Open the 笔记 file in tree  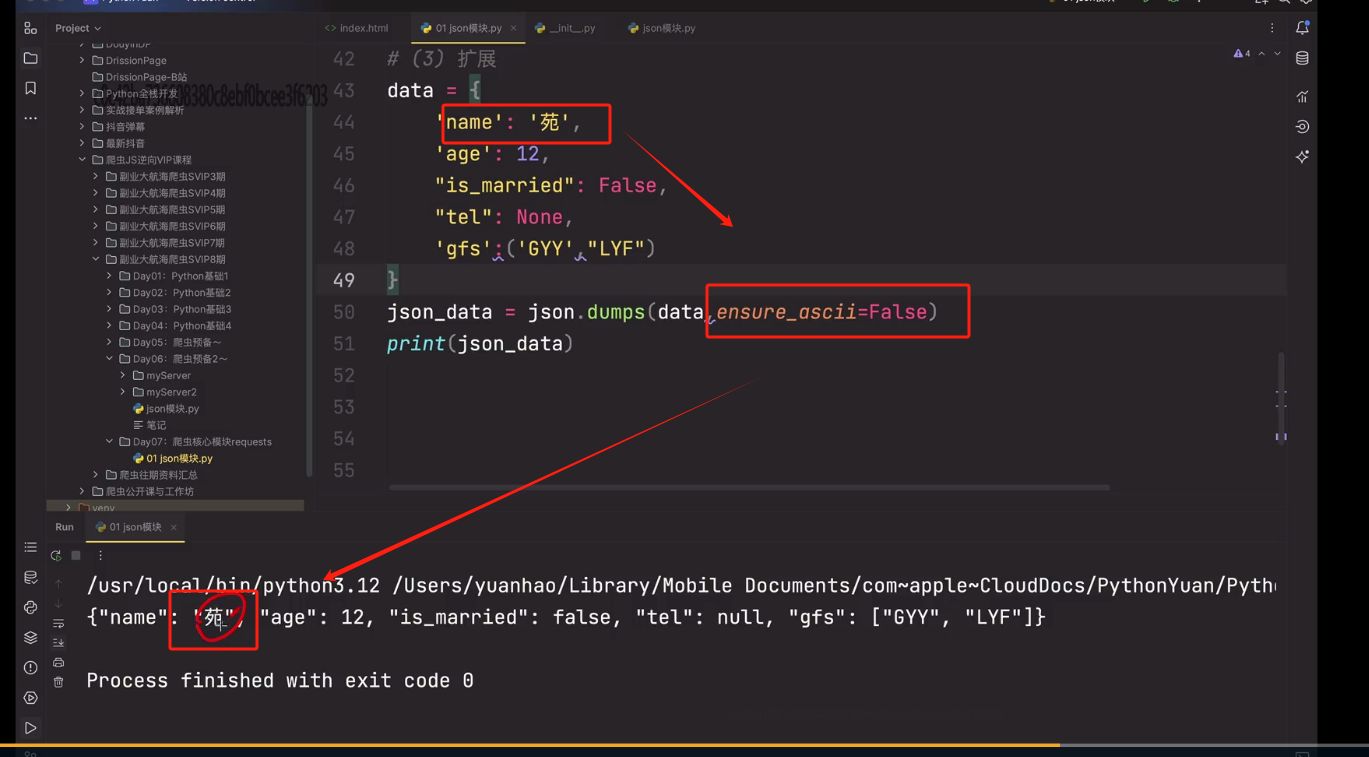[150, 425]
